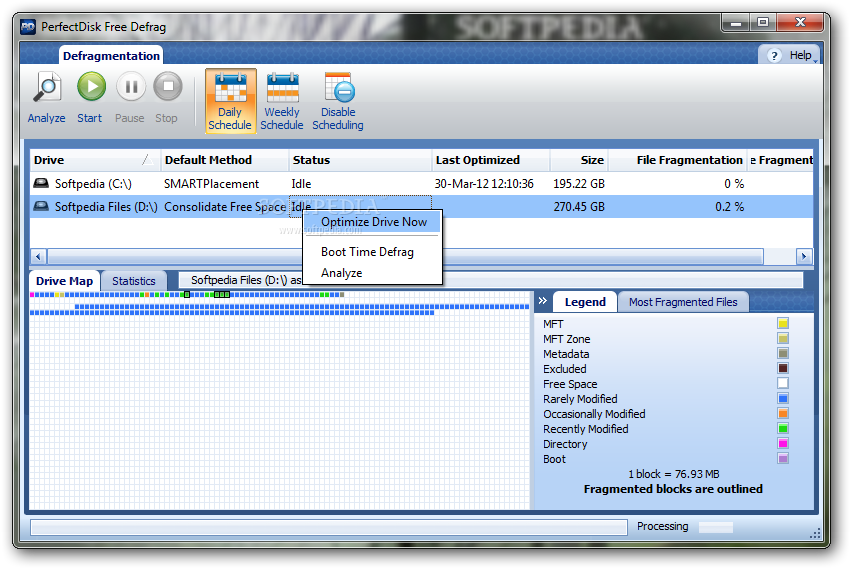Click the Metadata gray color swatch
The image size is (851, 569).
(783, 353)
